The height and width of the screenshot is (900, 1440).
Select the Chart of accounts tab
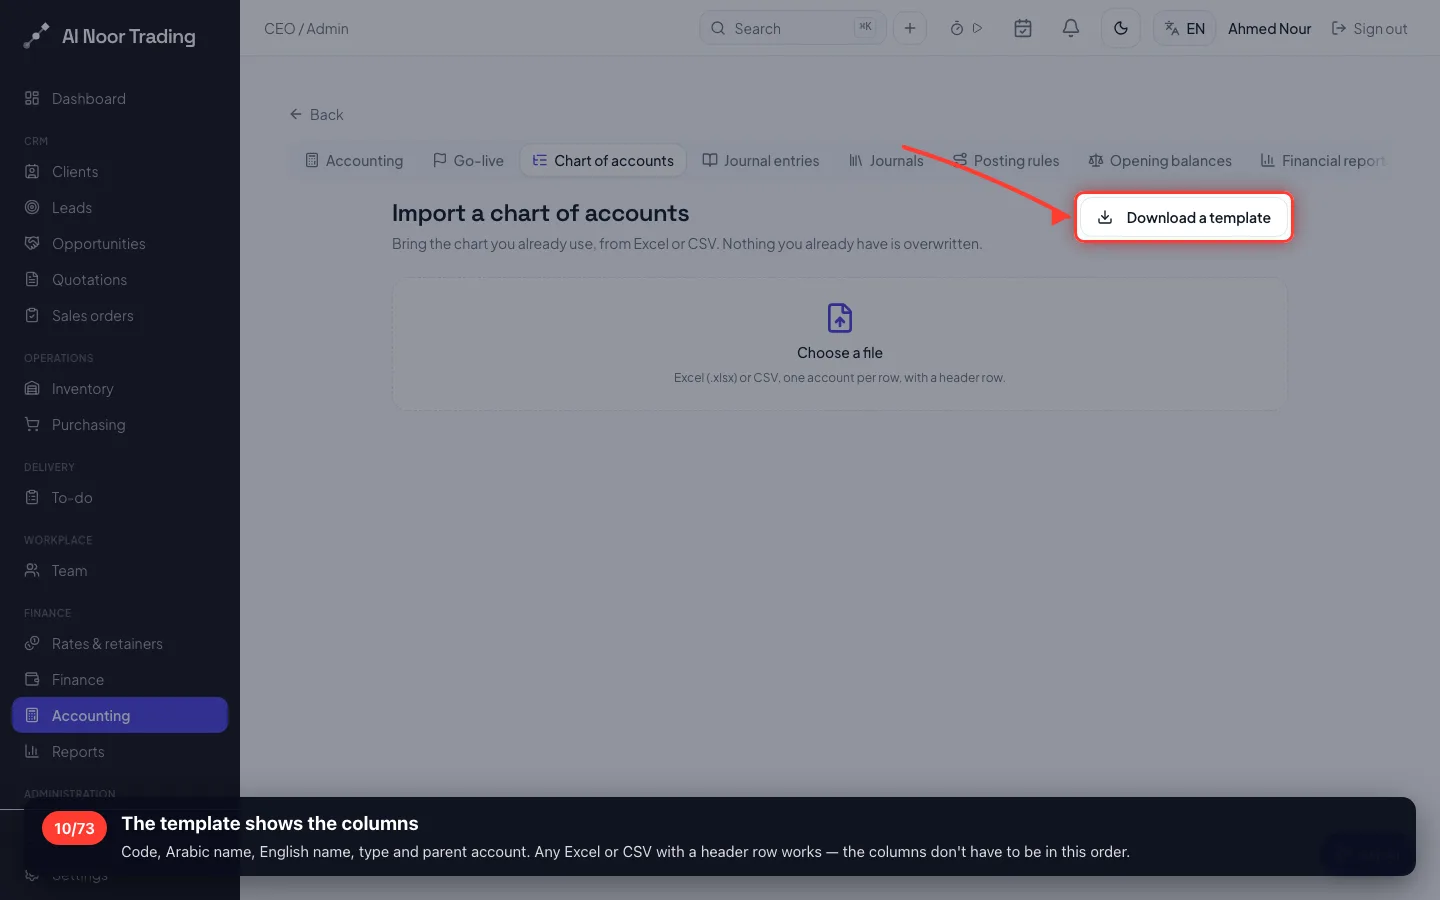tap(603, 160)
